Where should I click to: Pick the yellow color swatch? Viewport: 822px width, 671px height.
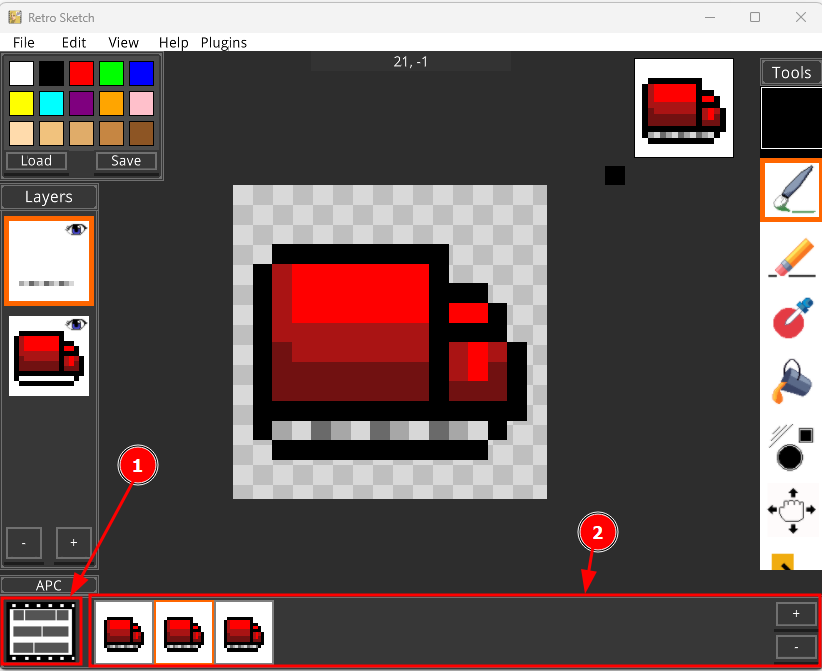[21, 103]
